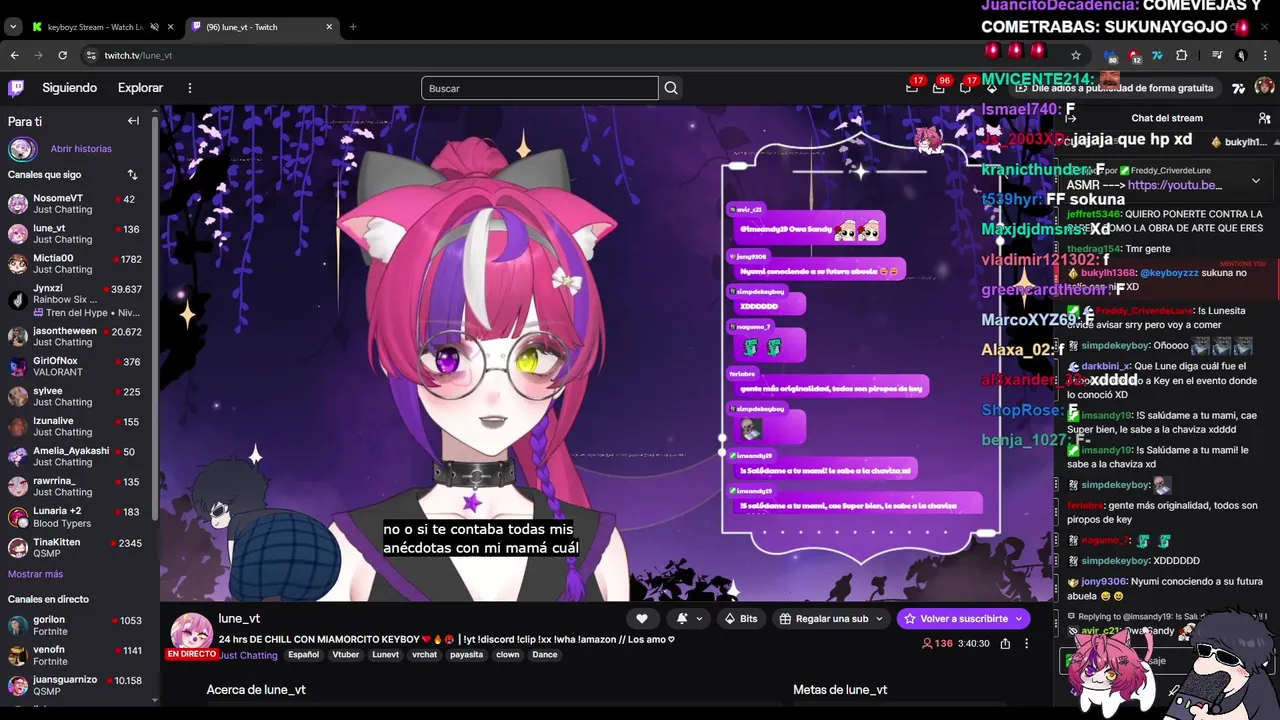Open the Just Chatting category link
Viewport: 1280px width, 720px height.
[248, 656]
